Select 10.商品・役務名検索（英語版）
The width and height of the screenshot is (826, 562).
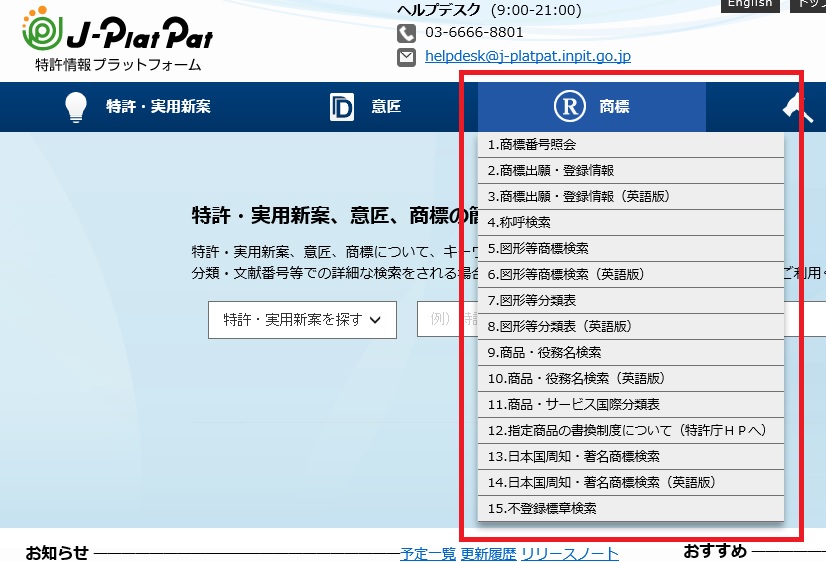(x=631, y=379)
